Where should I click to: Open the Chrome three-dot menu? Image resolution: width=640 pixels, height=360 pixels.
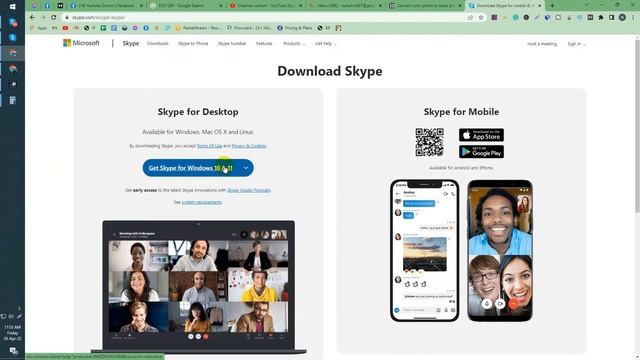pyautogui.click(x=633, y=18)
